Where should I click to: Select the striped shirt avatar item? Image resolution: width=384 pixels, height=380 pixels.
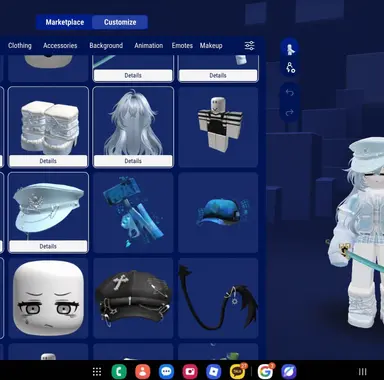point(218,127)
